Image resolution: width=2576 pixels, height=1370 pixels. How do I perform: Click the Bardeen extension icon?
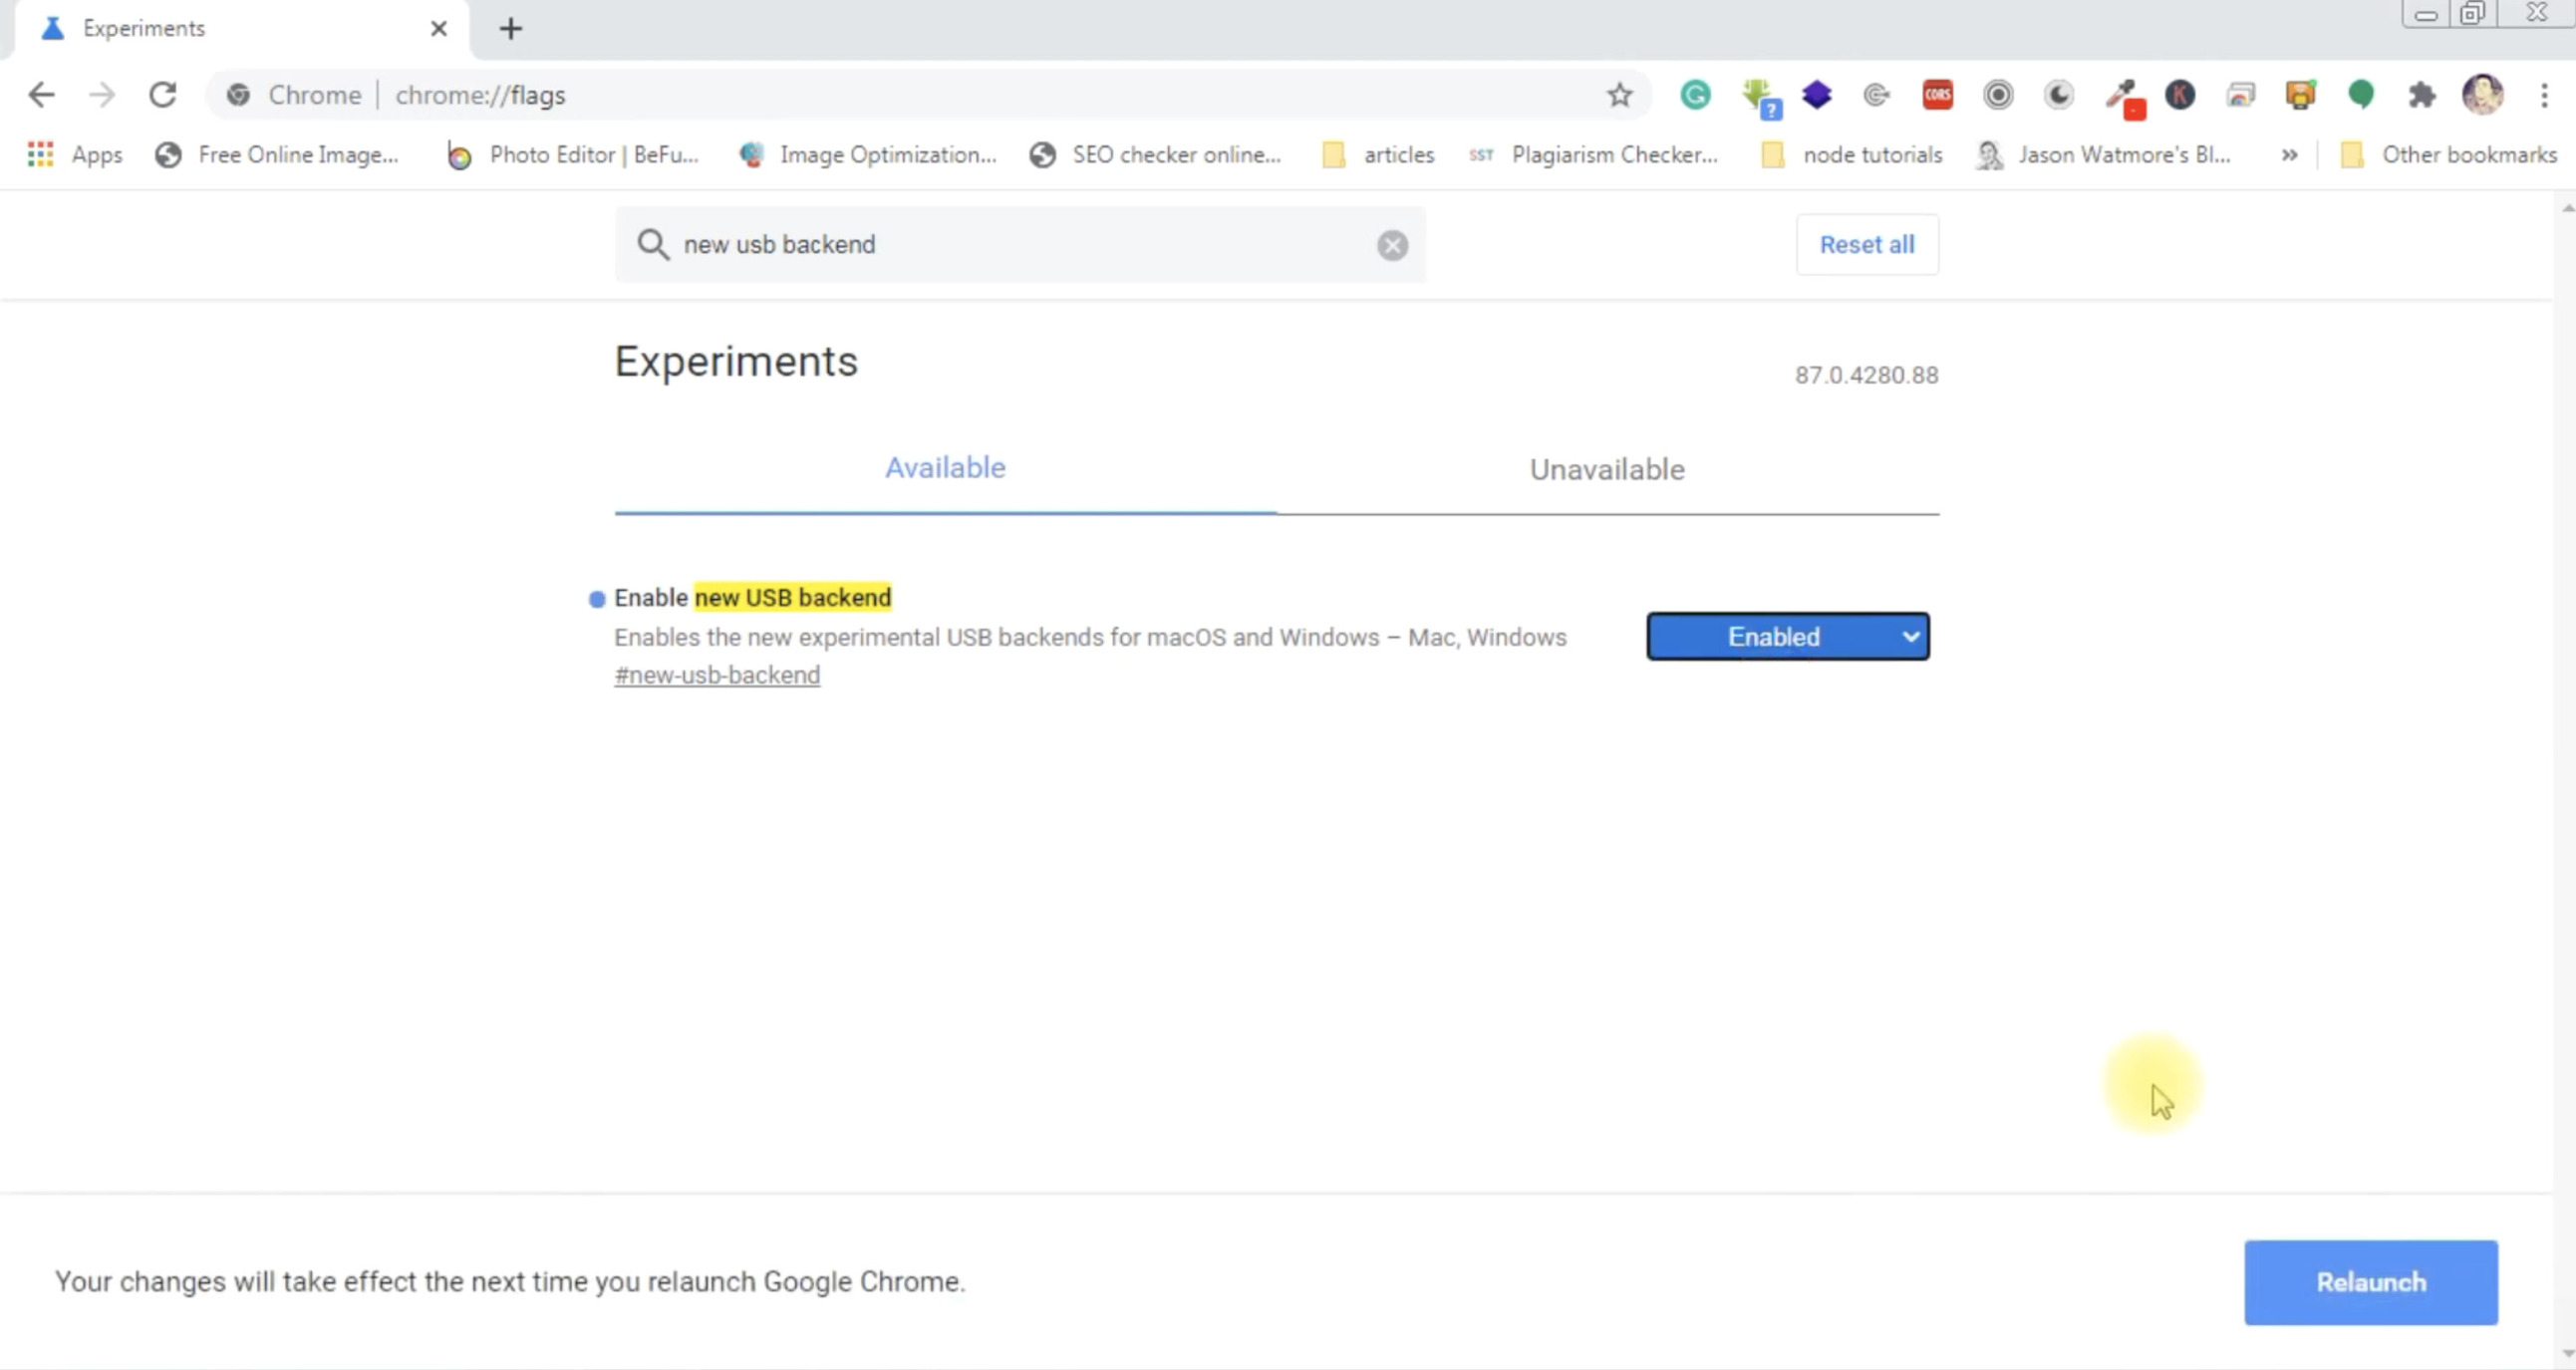click(x=1818, y=96)
